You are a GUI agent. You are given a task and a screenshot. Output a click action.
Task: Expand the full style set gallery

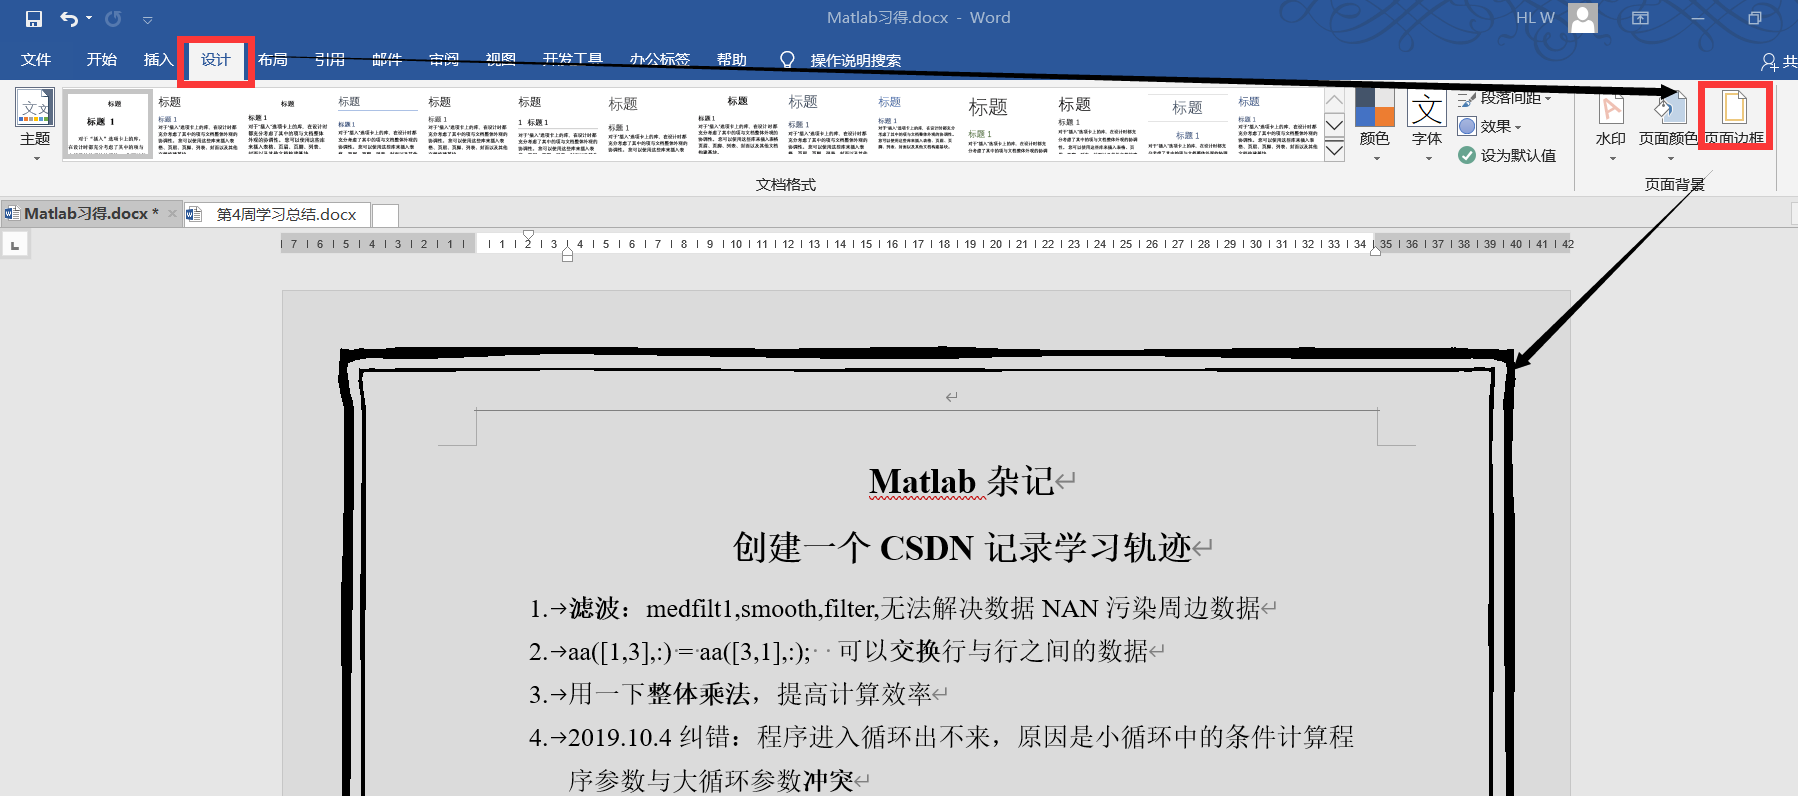pos(1334,151)
